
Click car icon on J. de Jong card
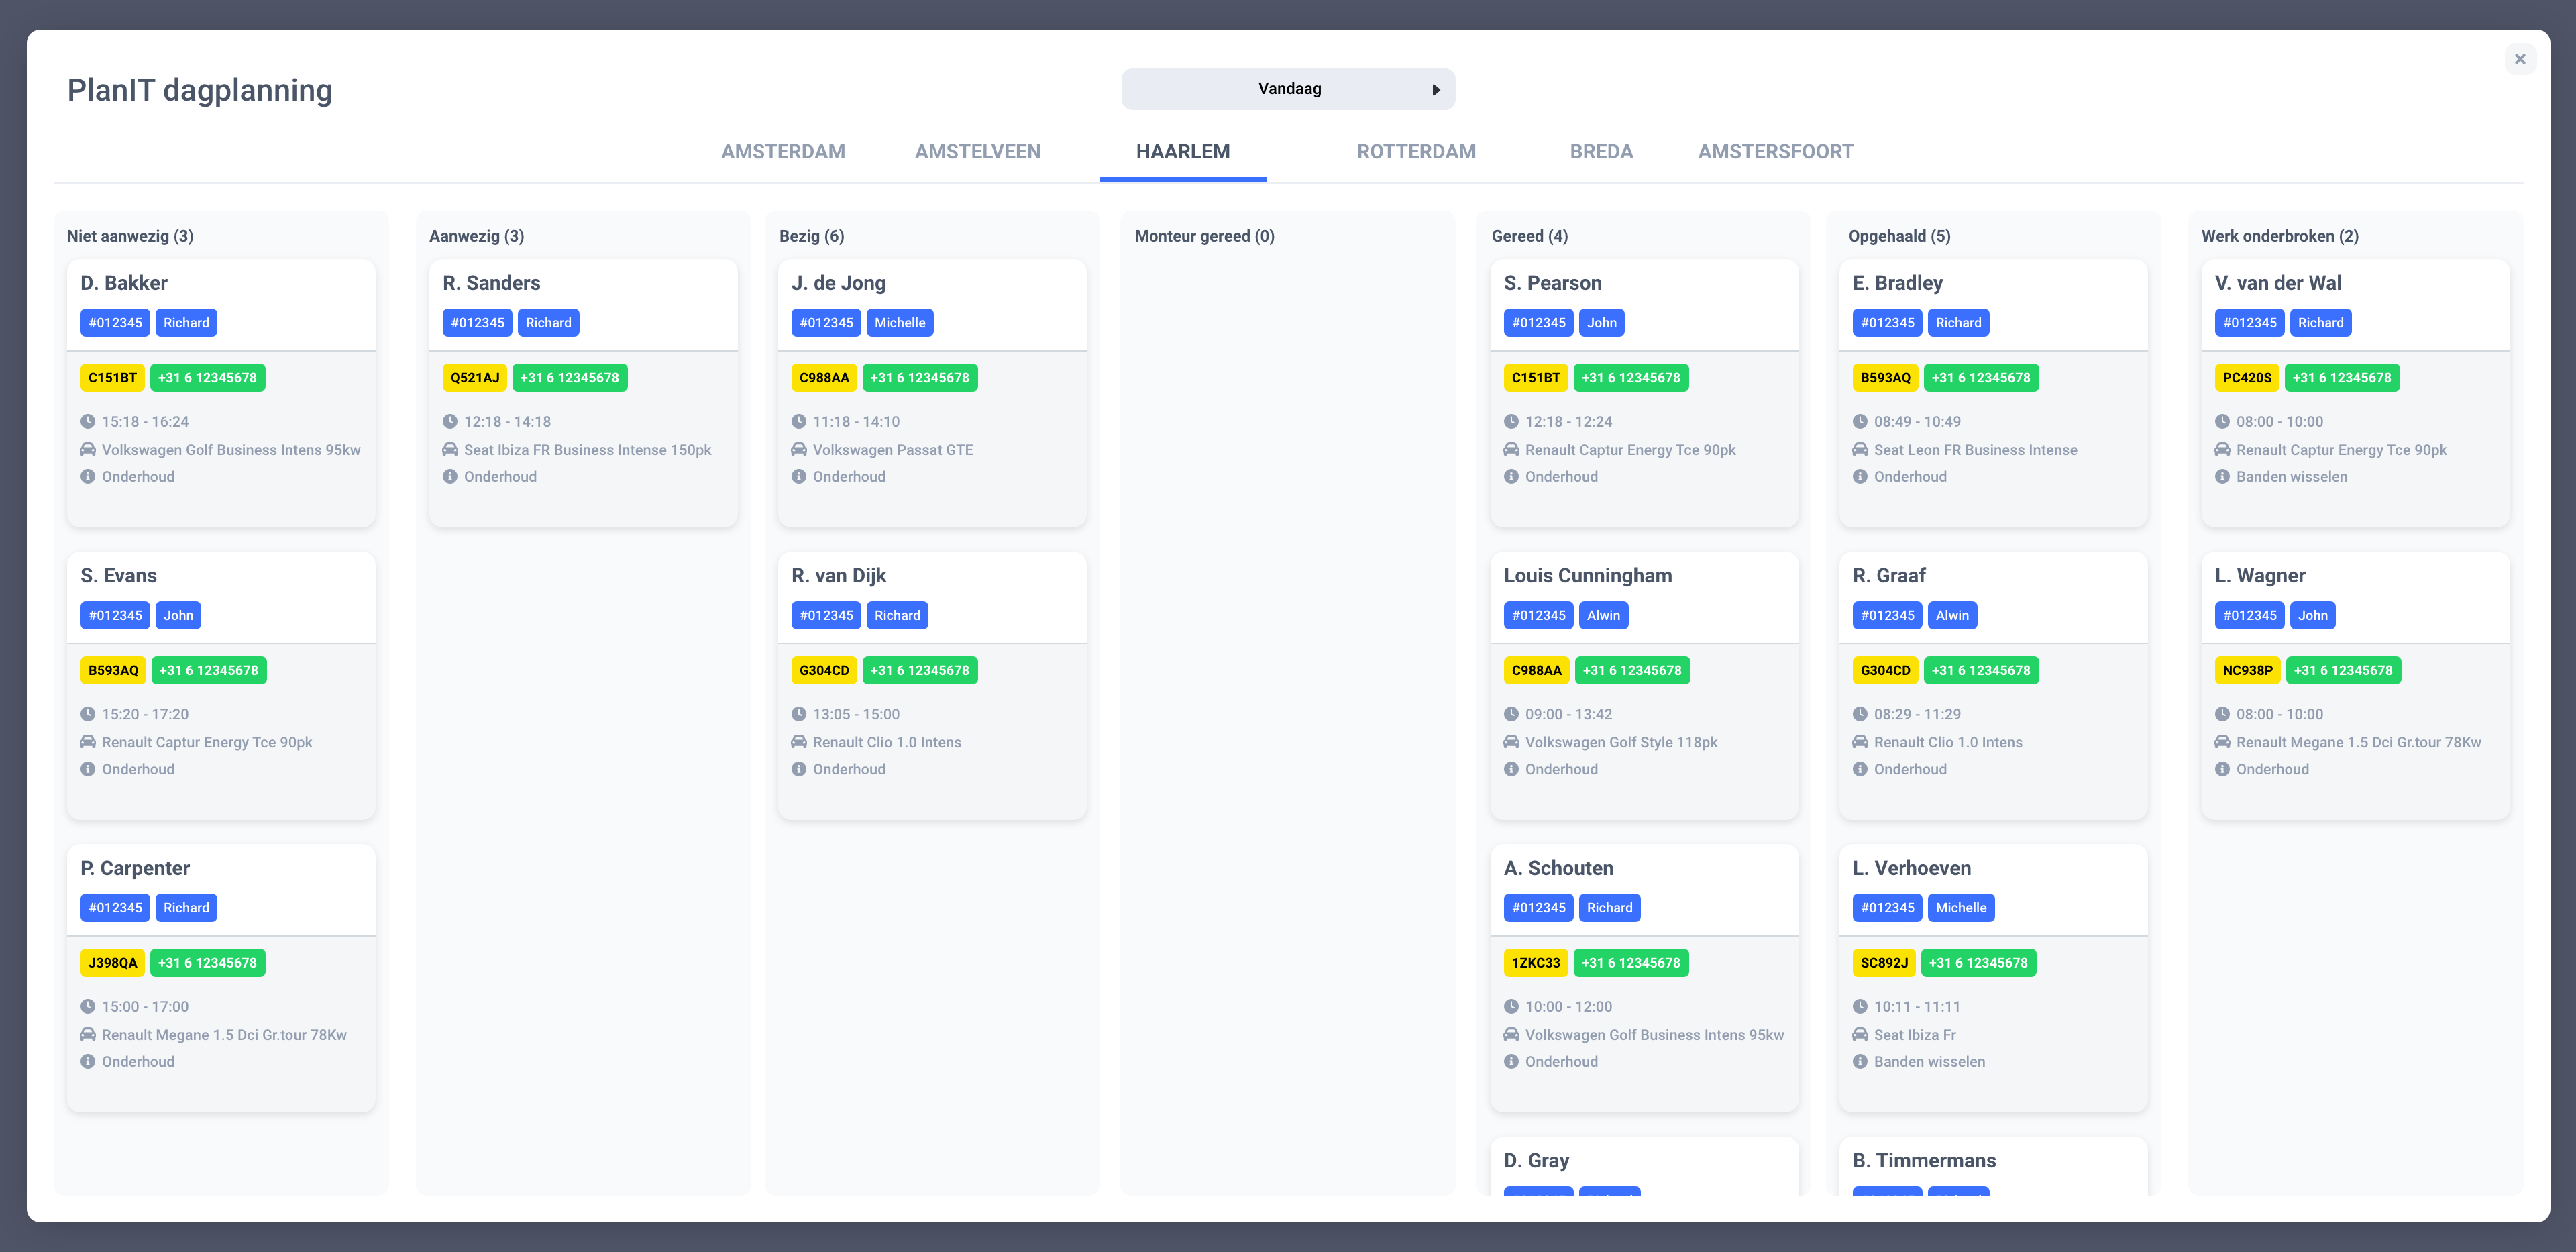pos(799,450)
